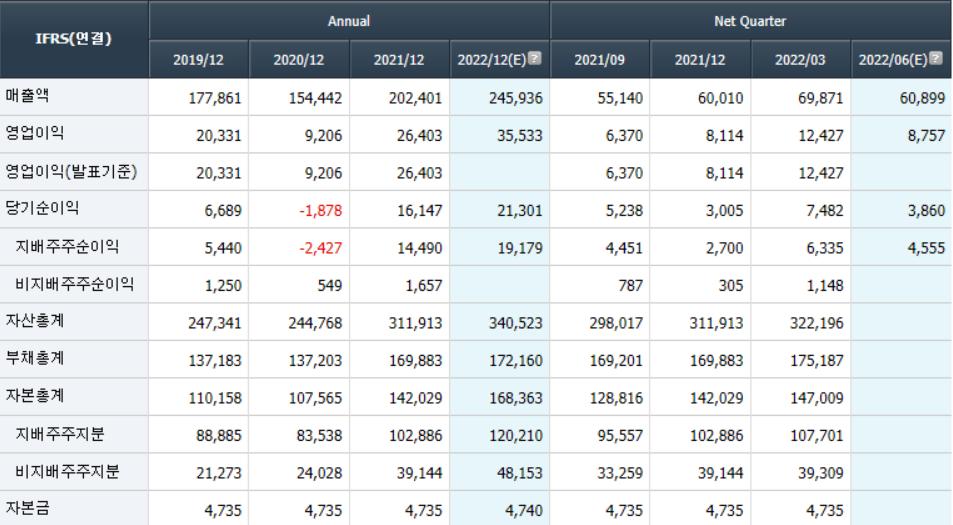
Task: Click the 247,341 total assets value
Action: coord(215,323)
